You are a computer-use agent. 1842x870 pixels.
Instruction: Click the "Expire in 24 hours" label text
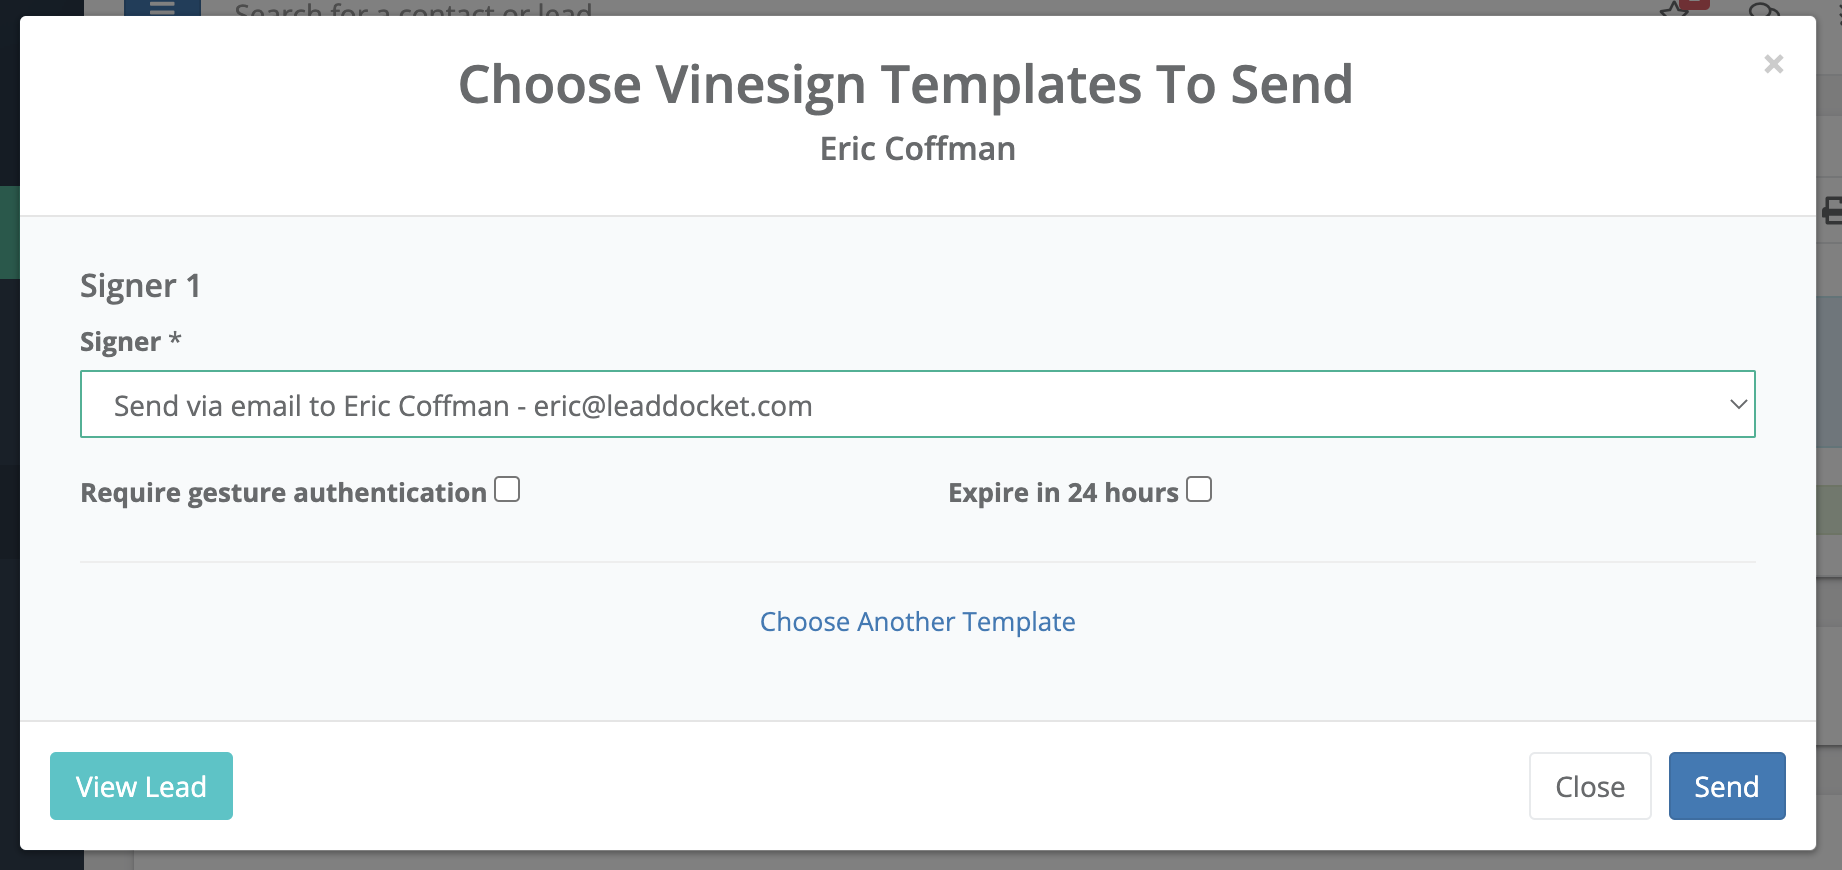pos(1063,492)
